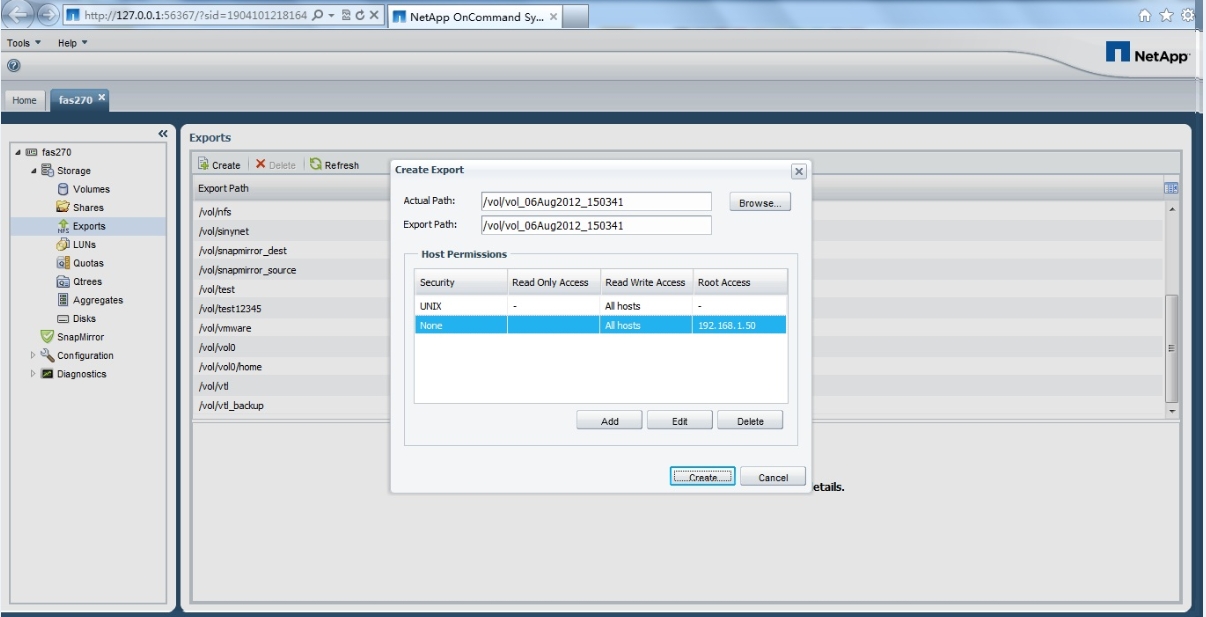Select the None security row
Viewport: 1206px width, 617px height.
600,325
